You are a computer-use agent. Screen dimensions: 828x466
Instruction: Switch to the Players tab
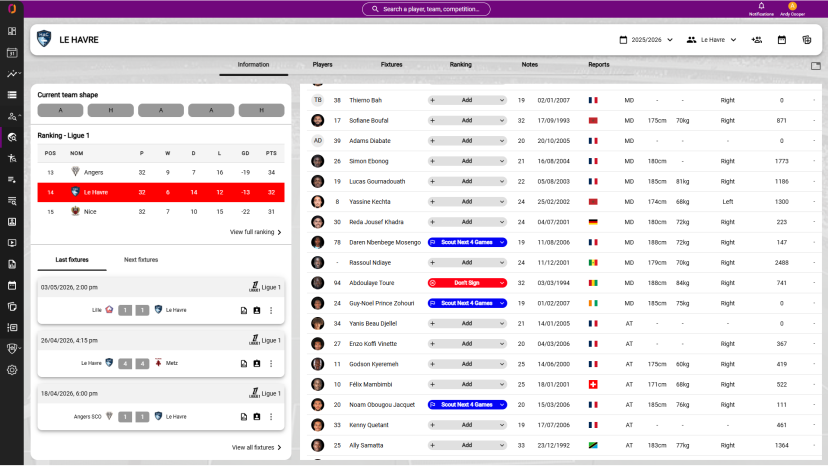pos(322,64)
